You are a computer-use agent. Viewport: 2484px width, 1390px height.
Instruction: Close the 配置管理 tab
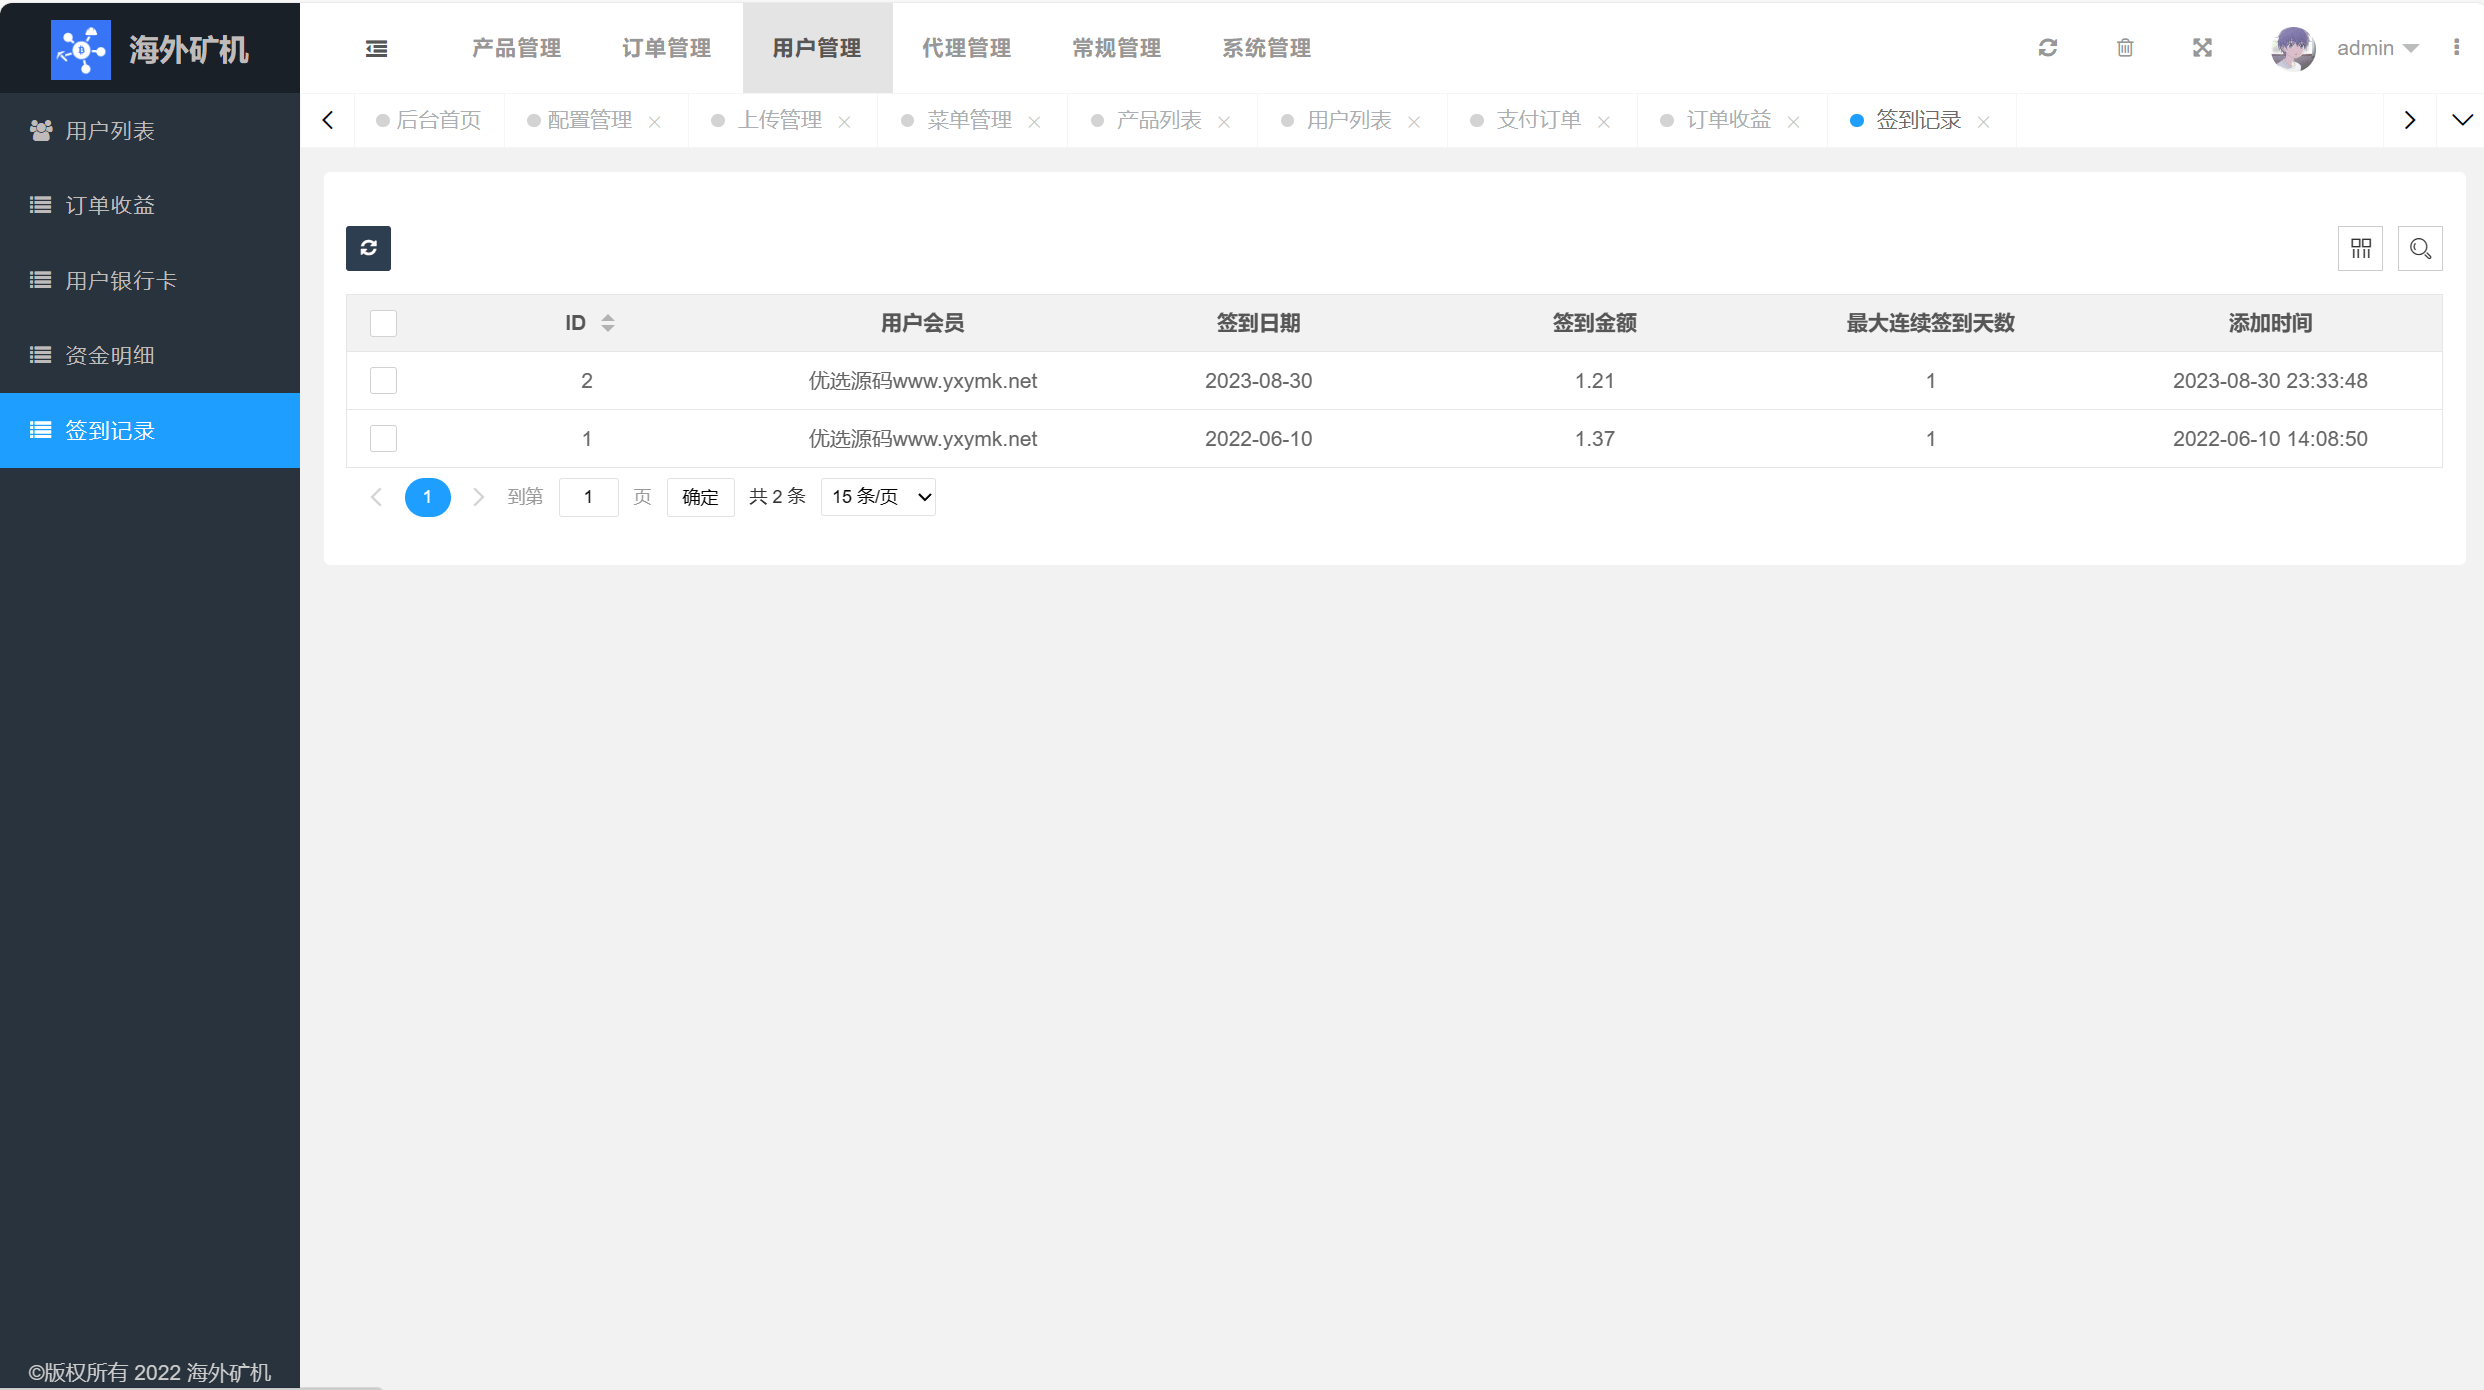(654, 121)
